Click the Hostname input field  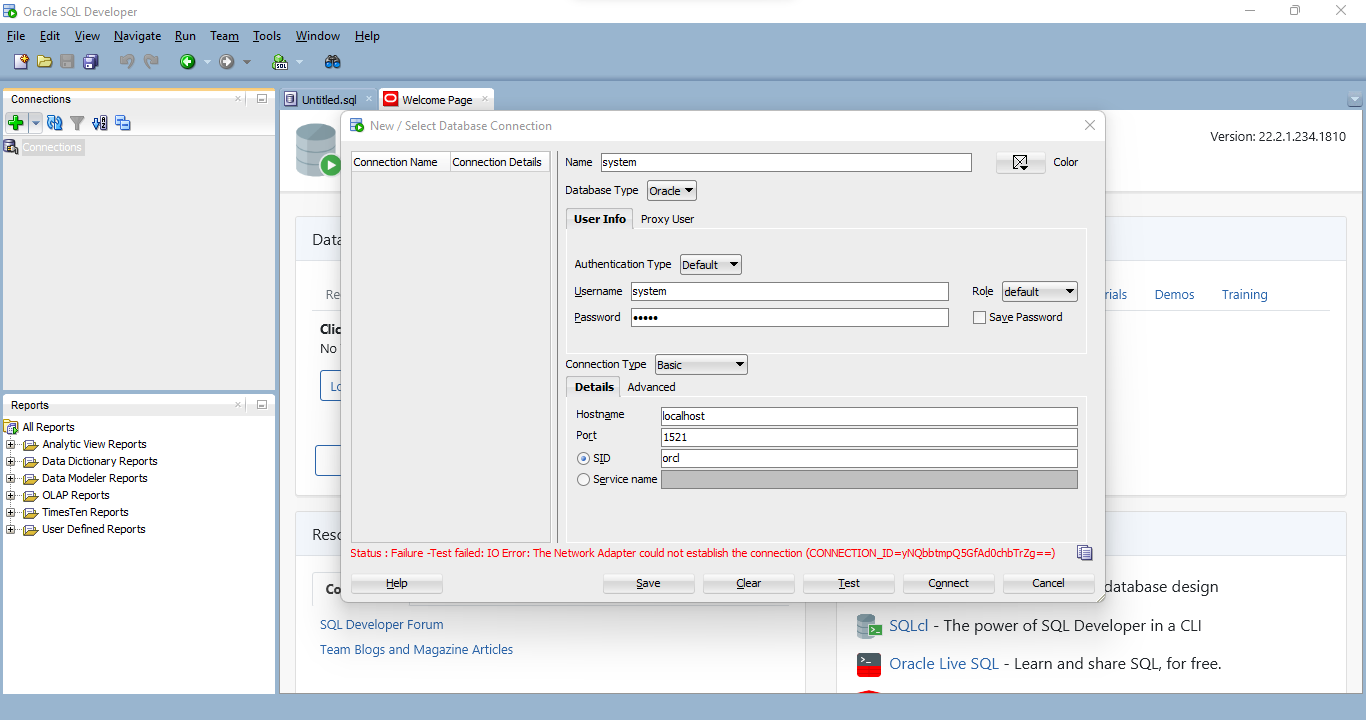(x=869, y=416)
